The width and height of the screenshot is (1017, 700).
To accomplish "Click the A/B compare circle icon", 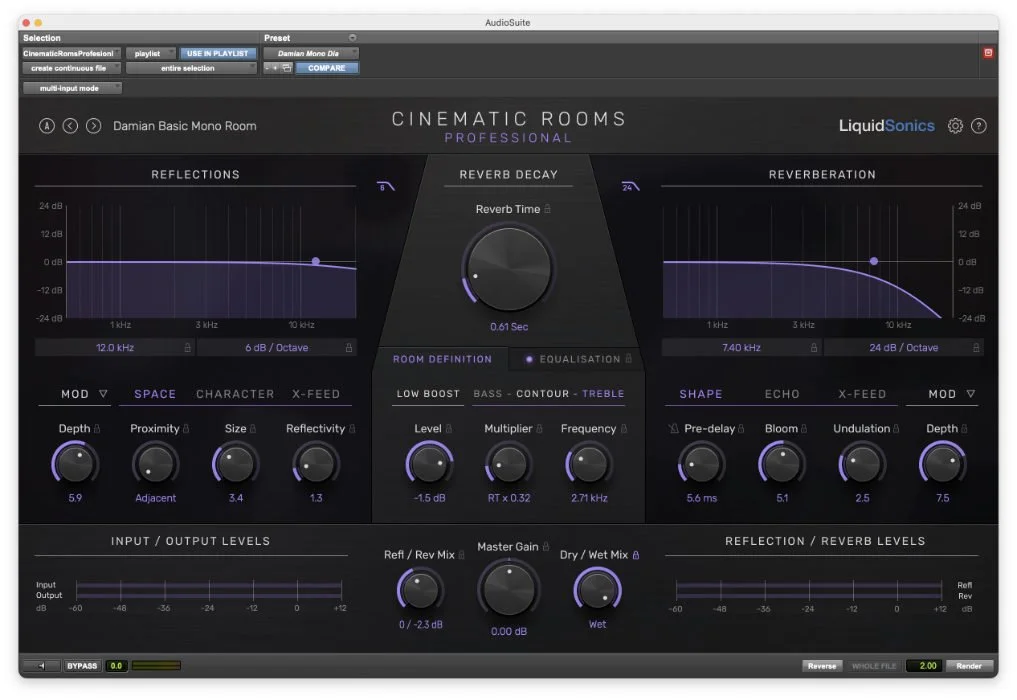I will click(x=47, y=126).
